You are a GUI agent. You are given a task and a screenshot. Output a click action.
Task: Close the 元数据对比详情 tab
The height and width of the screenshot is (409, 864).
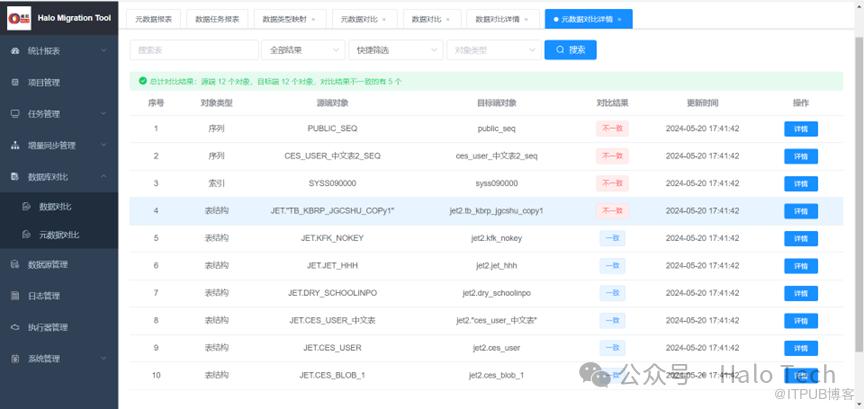(x=620, y=19)
